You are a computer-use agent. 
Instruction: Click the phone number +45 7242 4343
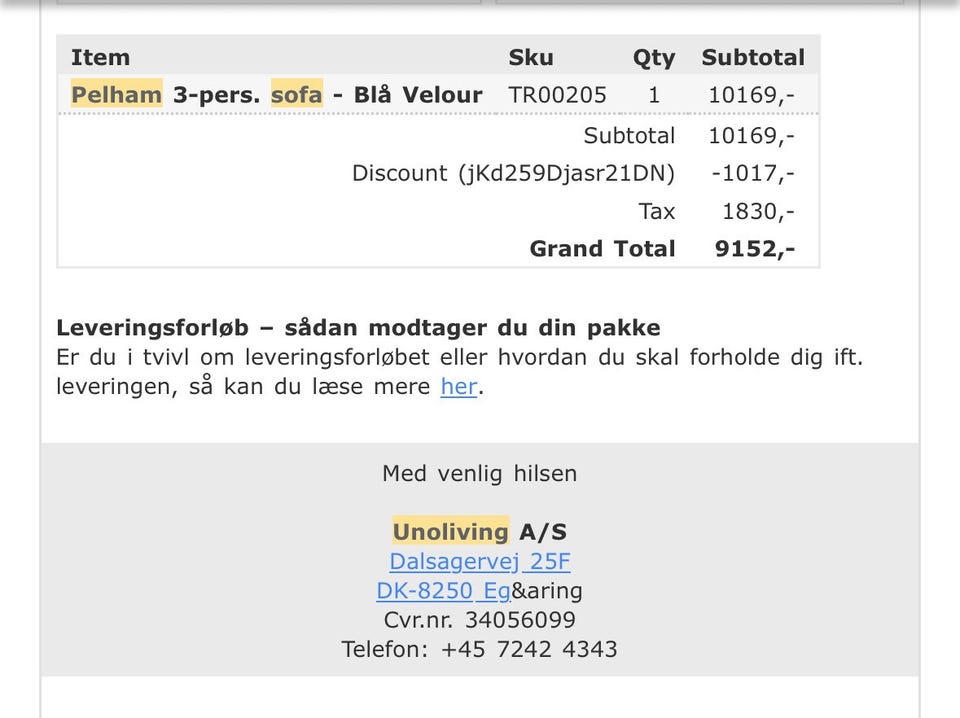tap(529, 649)
